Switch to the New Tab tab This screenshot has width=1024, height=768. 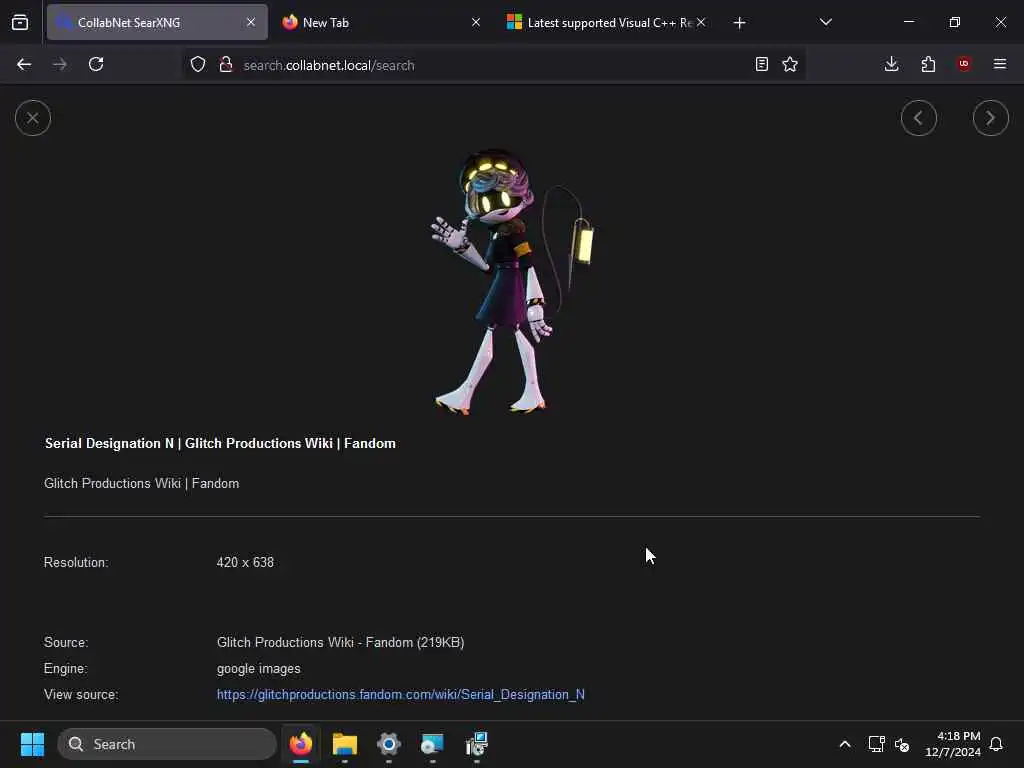pos(382,22)
